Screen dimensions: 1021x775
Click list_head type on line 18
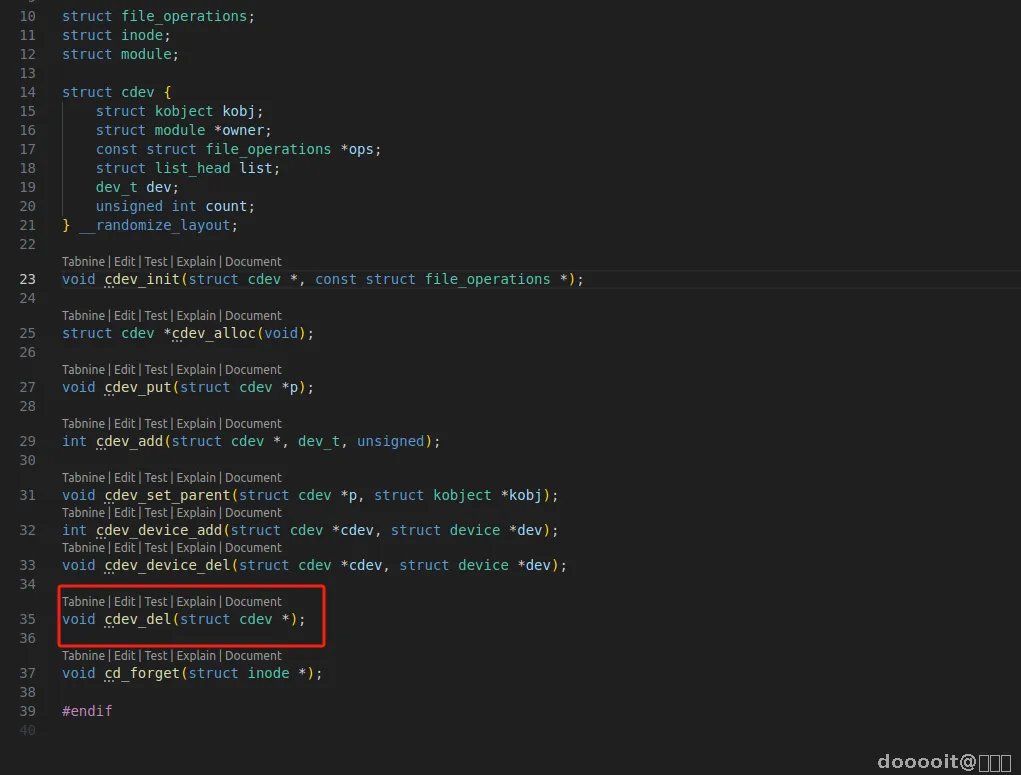tap(193, 168)
